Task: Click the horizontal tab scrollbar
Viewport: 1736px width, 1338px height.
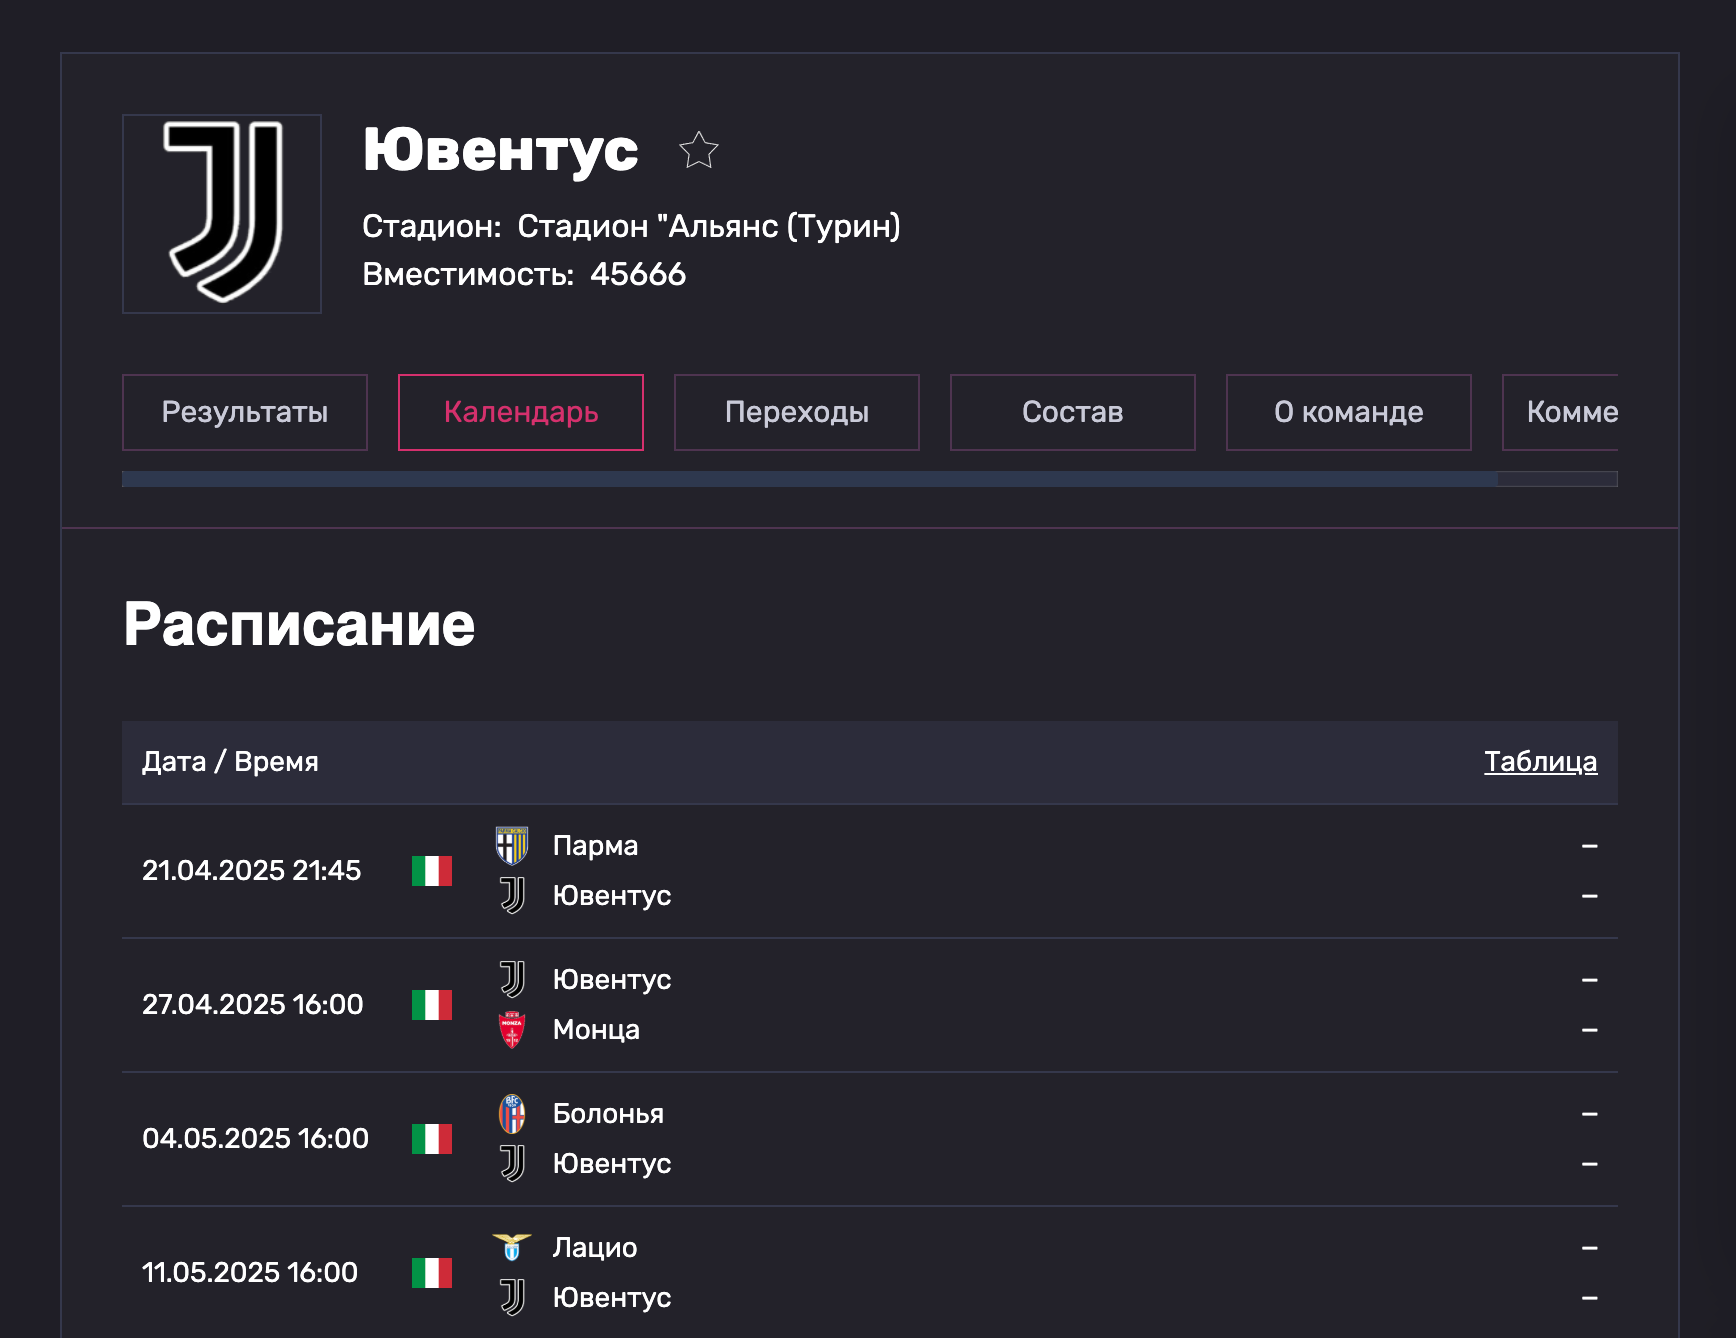Action: click(x=810, y=479)
